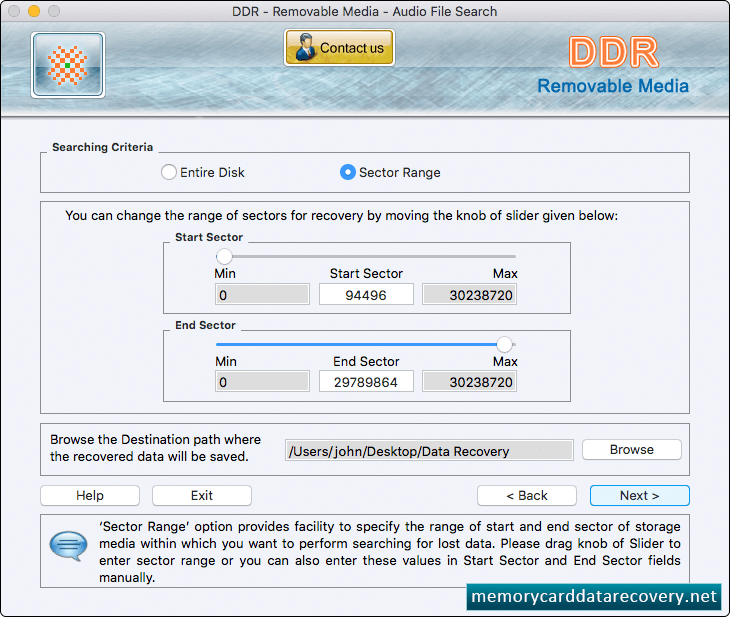Click the End Sector Min field
Viewport: 730px width, 617px height.
tap(262, 382)
